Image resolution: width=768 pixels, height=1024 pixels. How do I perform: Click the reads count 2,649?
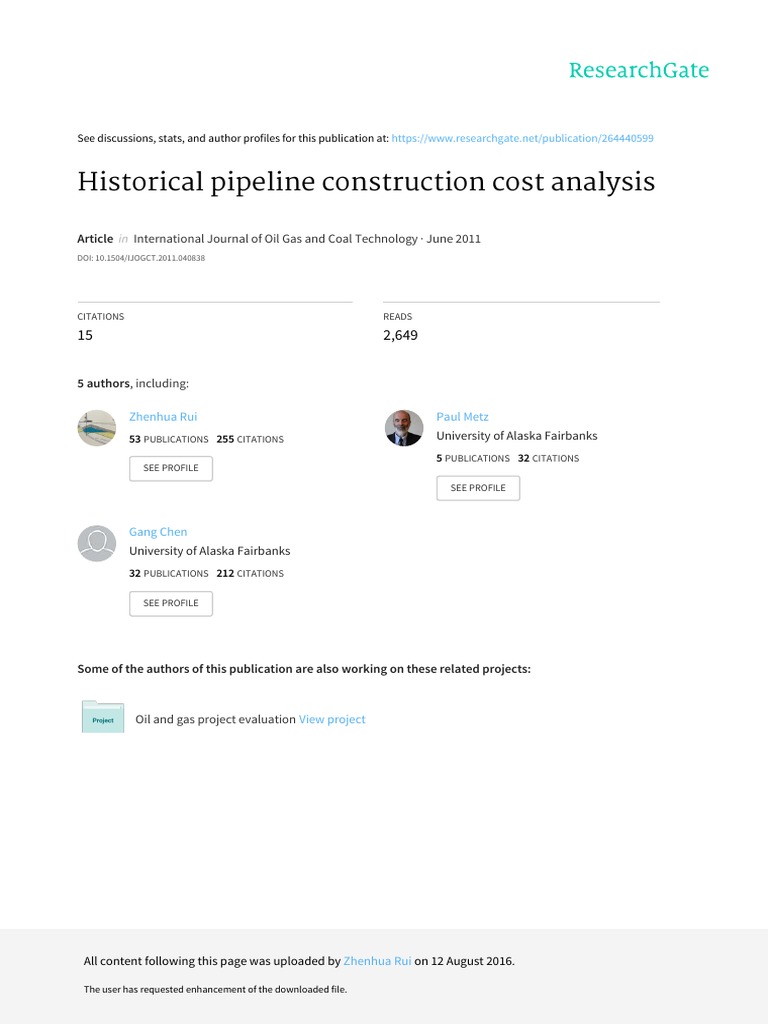(400, 336)
